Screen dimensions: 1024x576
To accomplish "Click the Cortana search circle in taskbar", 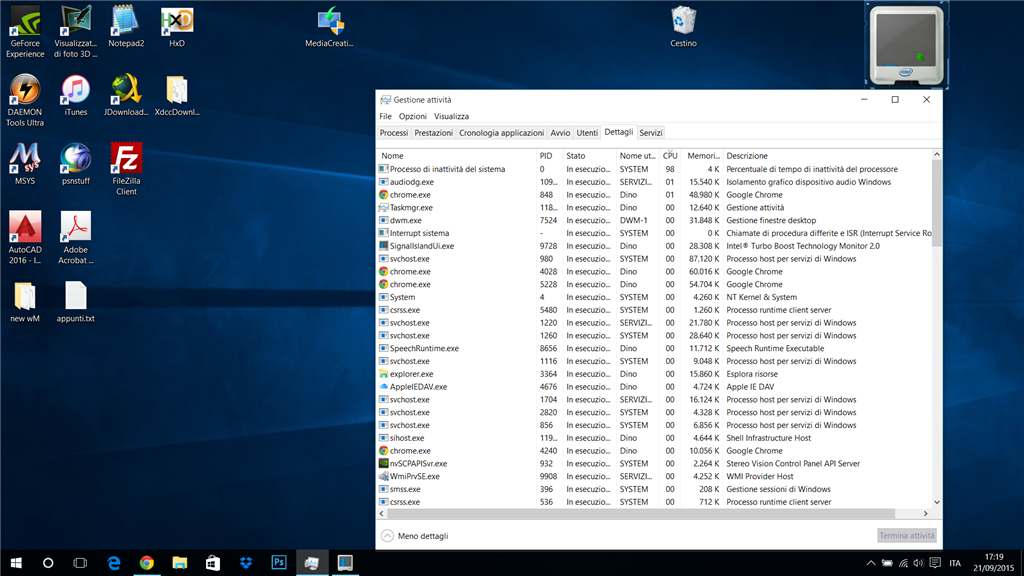I will point(48,562).
